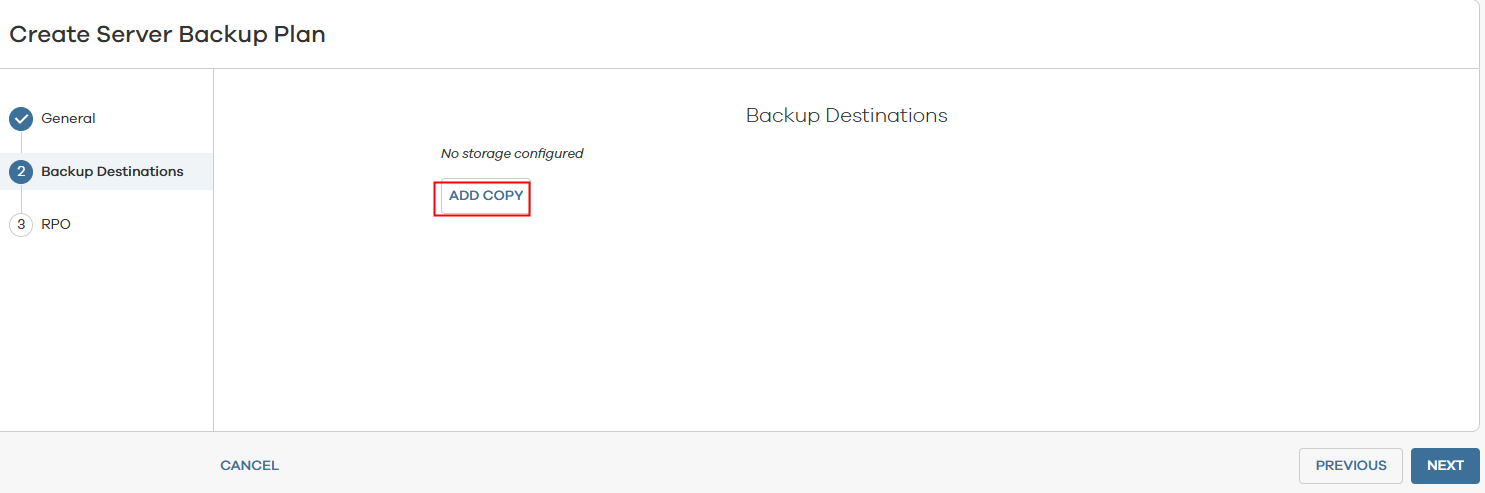Click the checkmark icon beside General

point(21,119)
